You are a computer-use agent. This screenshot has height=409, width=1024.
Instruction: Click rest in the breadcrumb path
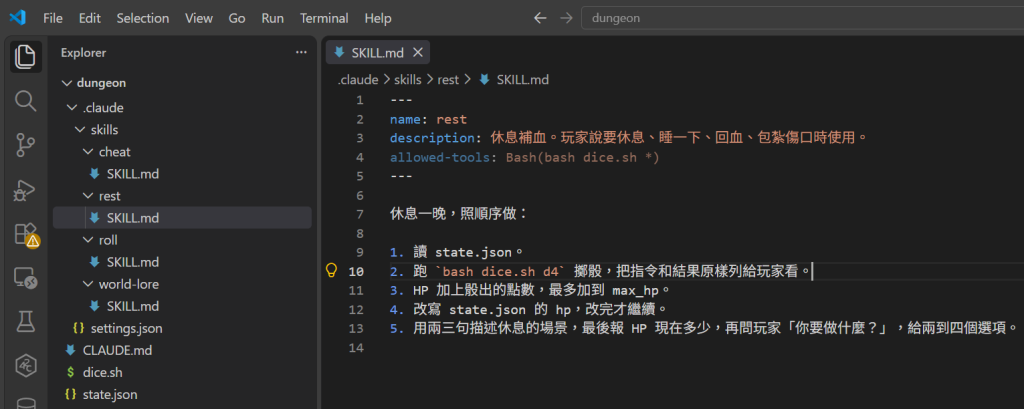(x=448, y=80)
